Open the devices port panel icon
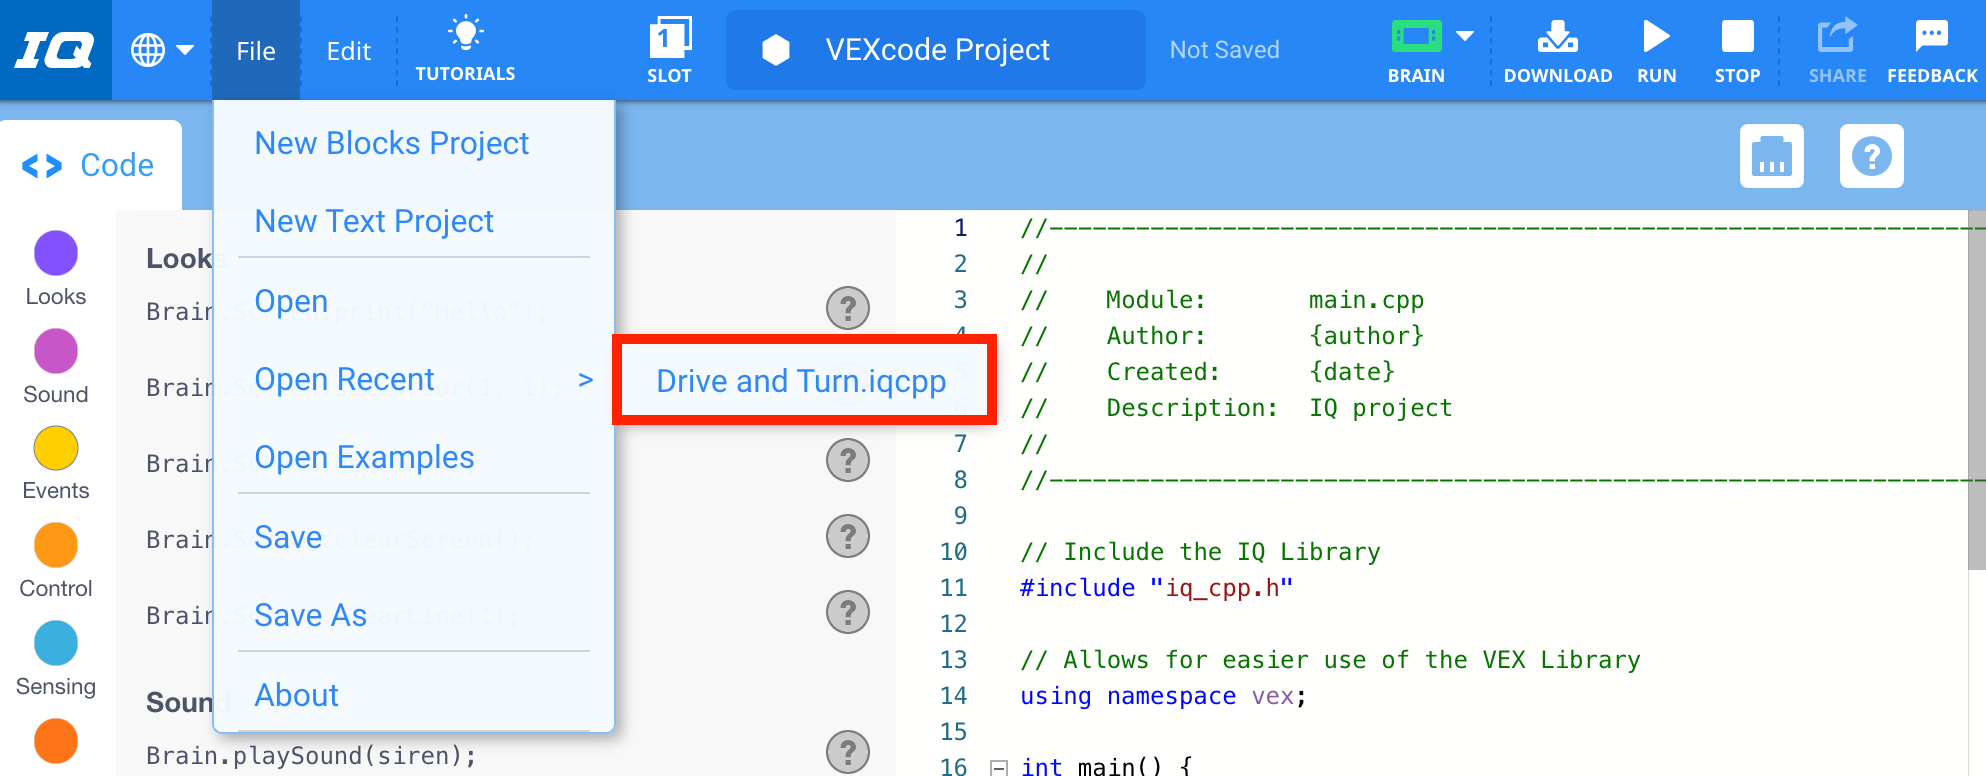1986x776 pixels. (1771, 156)
